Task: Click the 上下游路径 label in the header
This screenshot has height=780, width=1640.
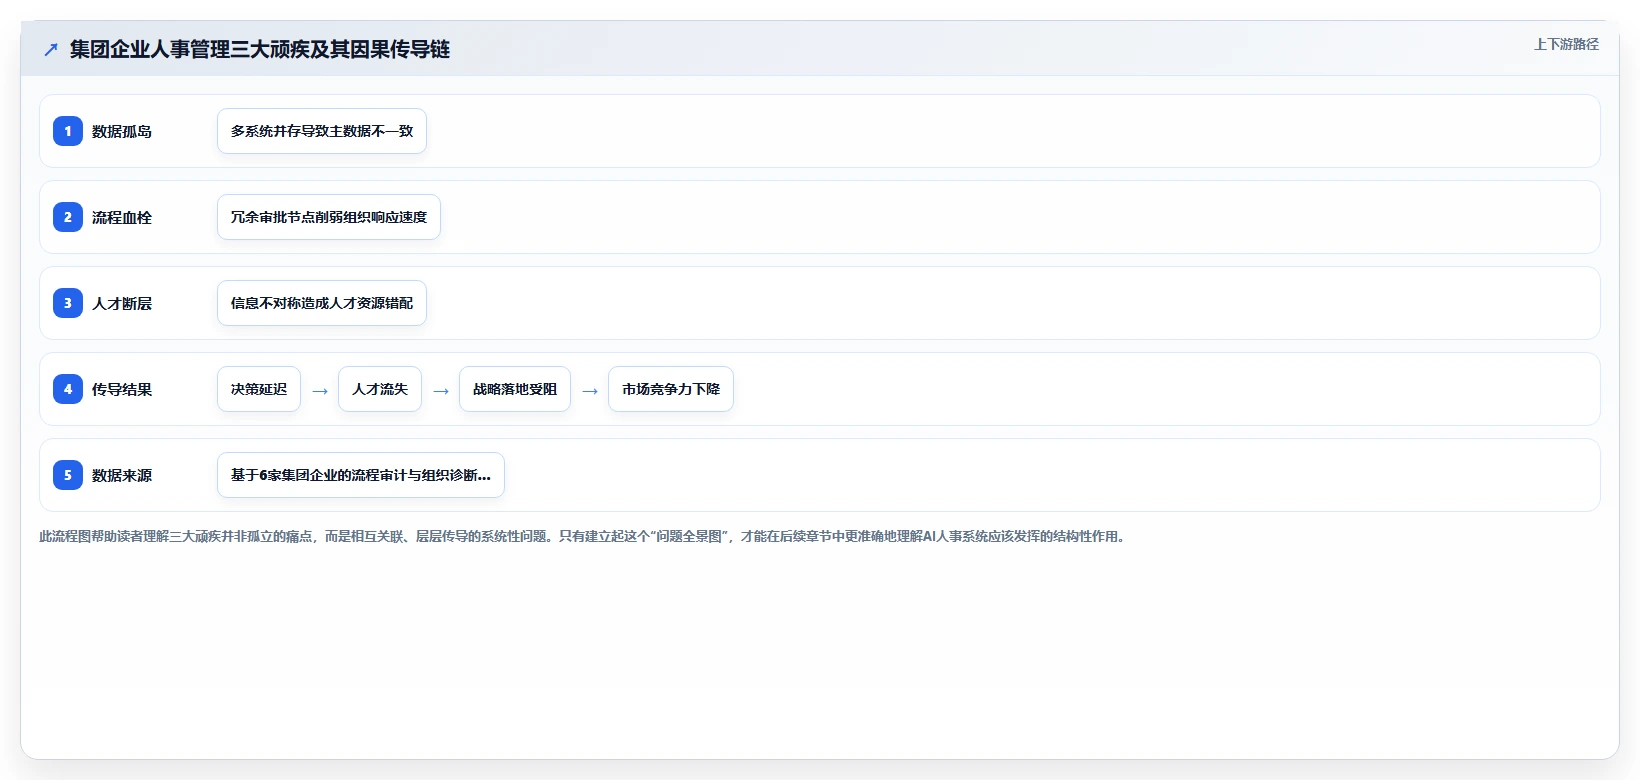Action: pos(1566,44)
